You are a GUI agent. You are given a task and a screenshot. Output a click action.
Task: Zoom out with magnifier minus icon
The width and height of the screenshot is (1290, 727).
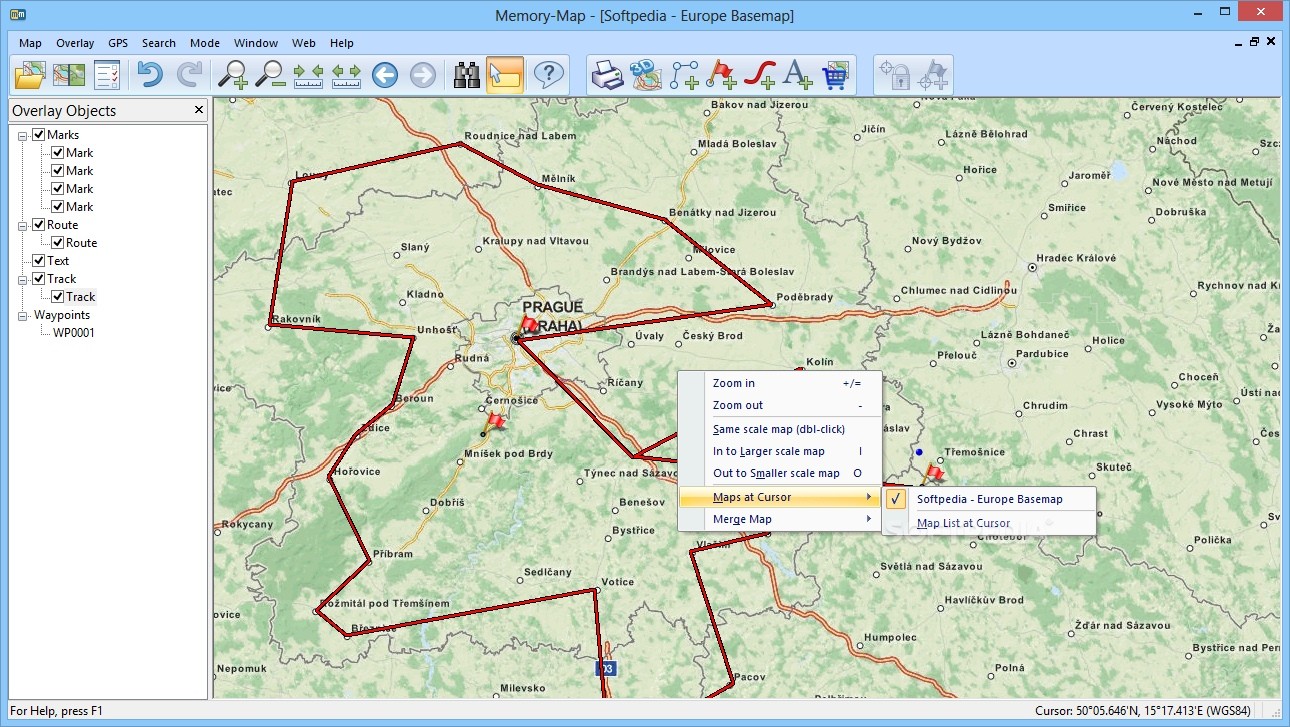(270, 75)
